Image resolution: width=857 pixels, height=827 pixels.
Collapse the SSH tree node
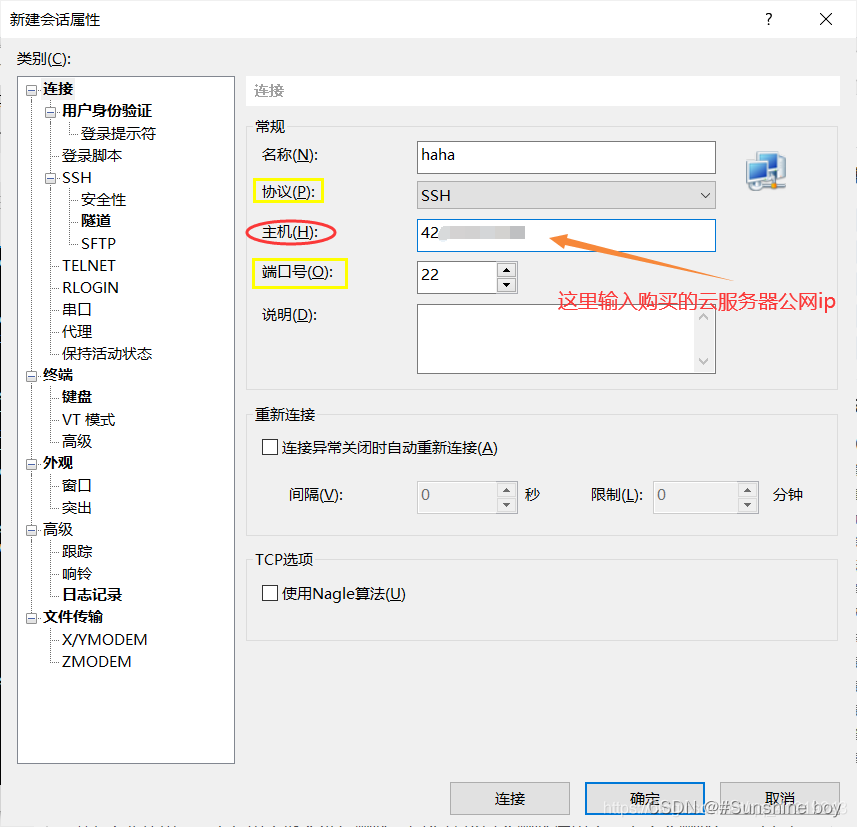click(50, 178)
